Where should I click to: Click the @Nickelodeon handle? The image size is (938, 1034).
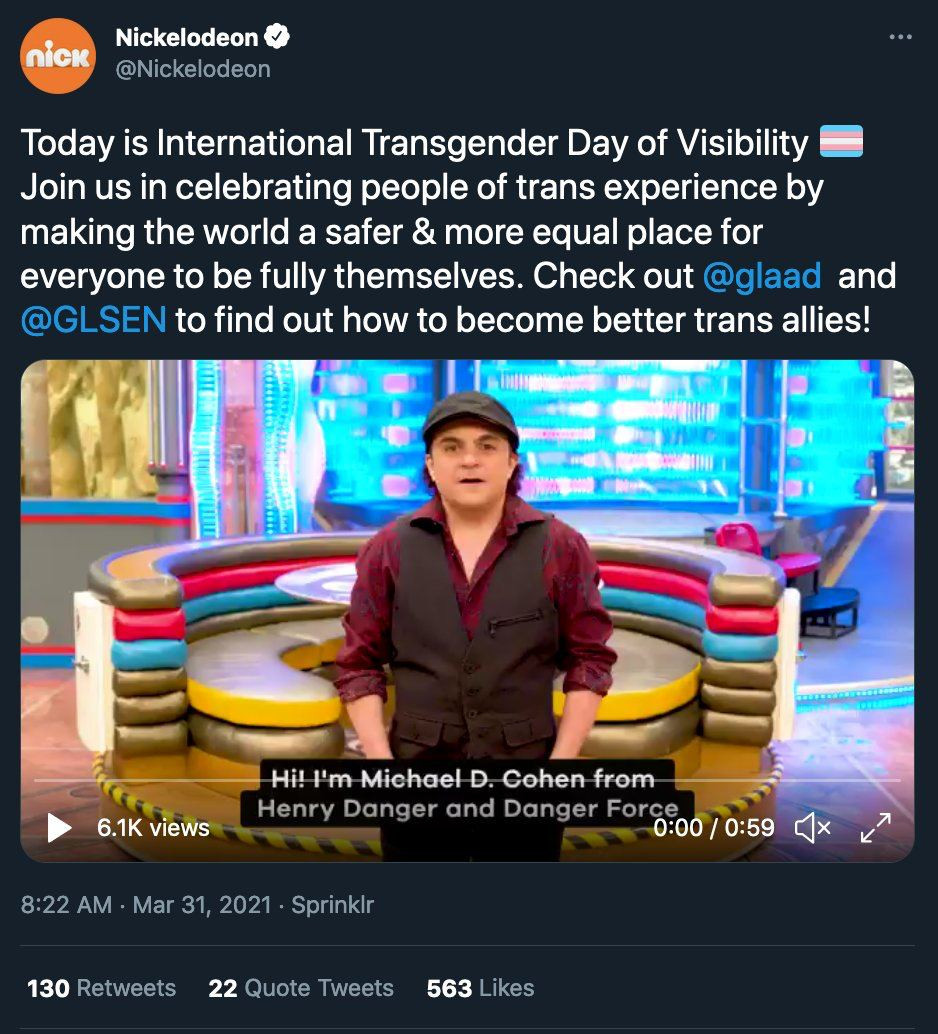click(193, 70)
